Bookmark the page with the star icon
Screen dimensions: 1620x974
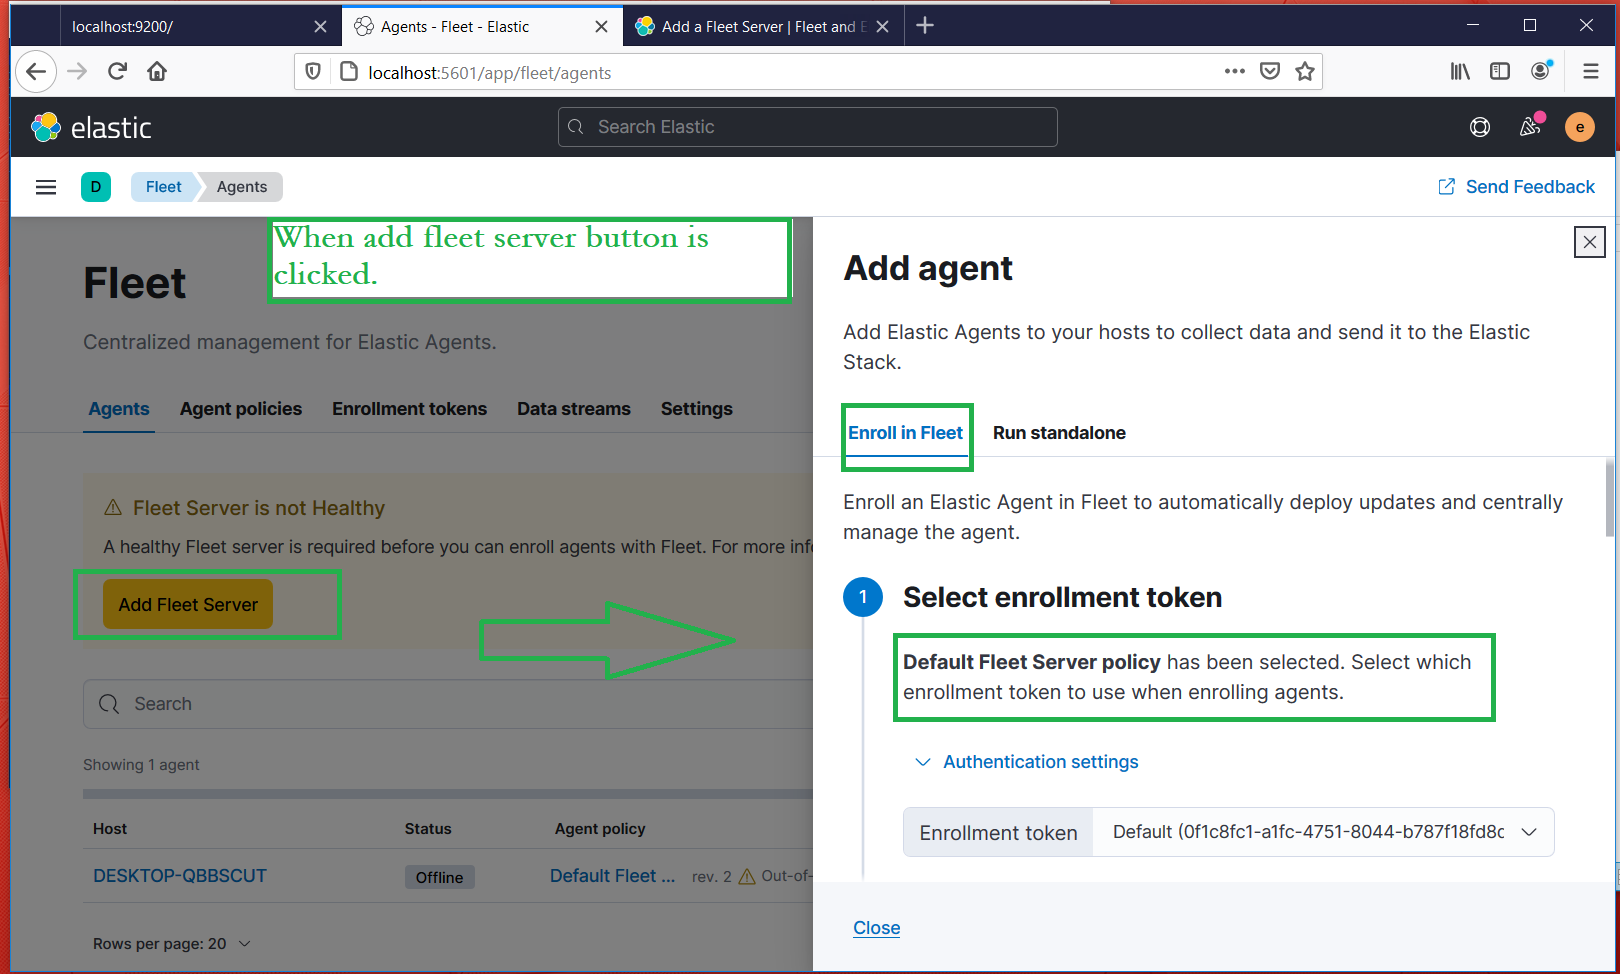coord(1305,71)
